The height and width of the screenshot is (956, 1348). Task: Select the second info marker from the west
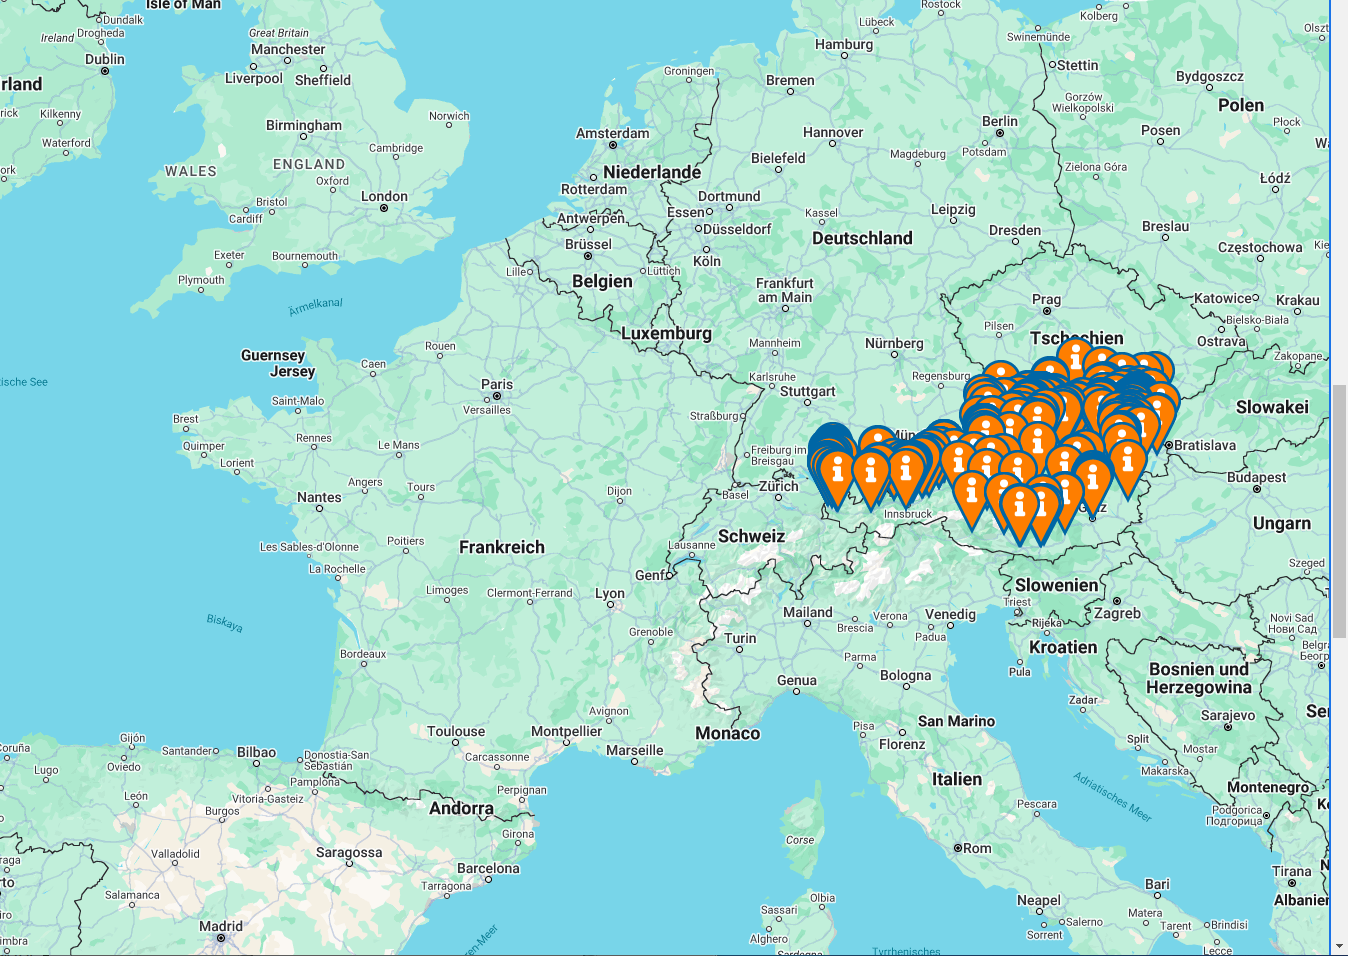pos(871,470)
